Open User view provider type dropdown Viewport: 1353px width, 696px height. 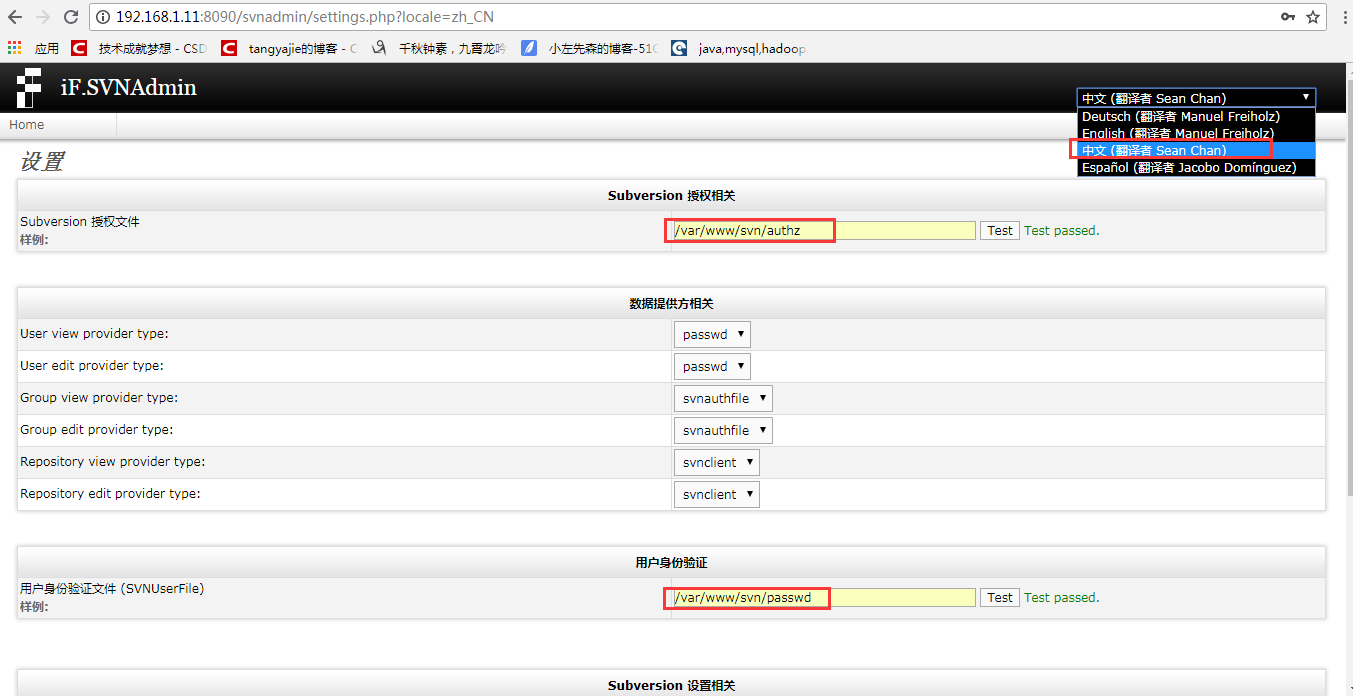point(712,334)
